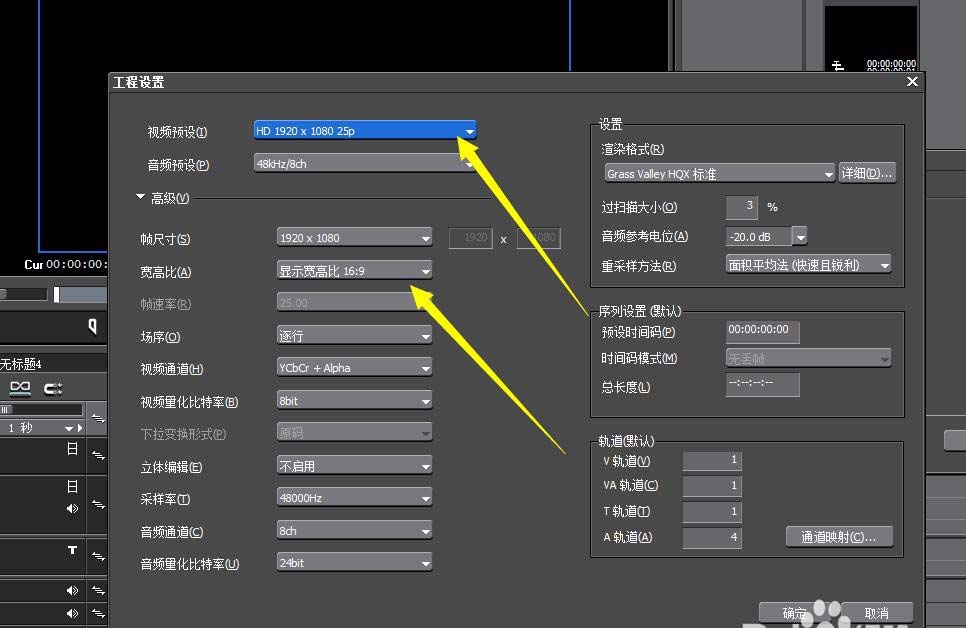This screenshot has height=628, width=966.
Task: Open the 音频预设 dropdown 48kHz/8ch
Action: pos(365,163)
